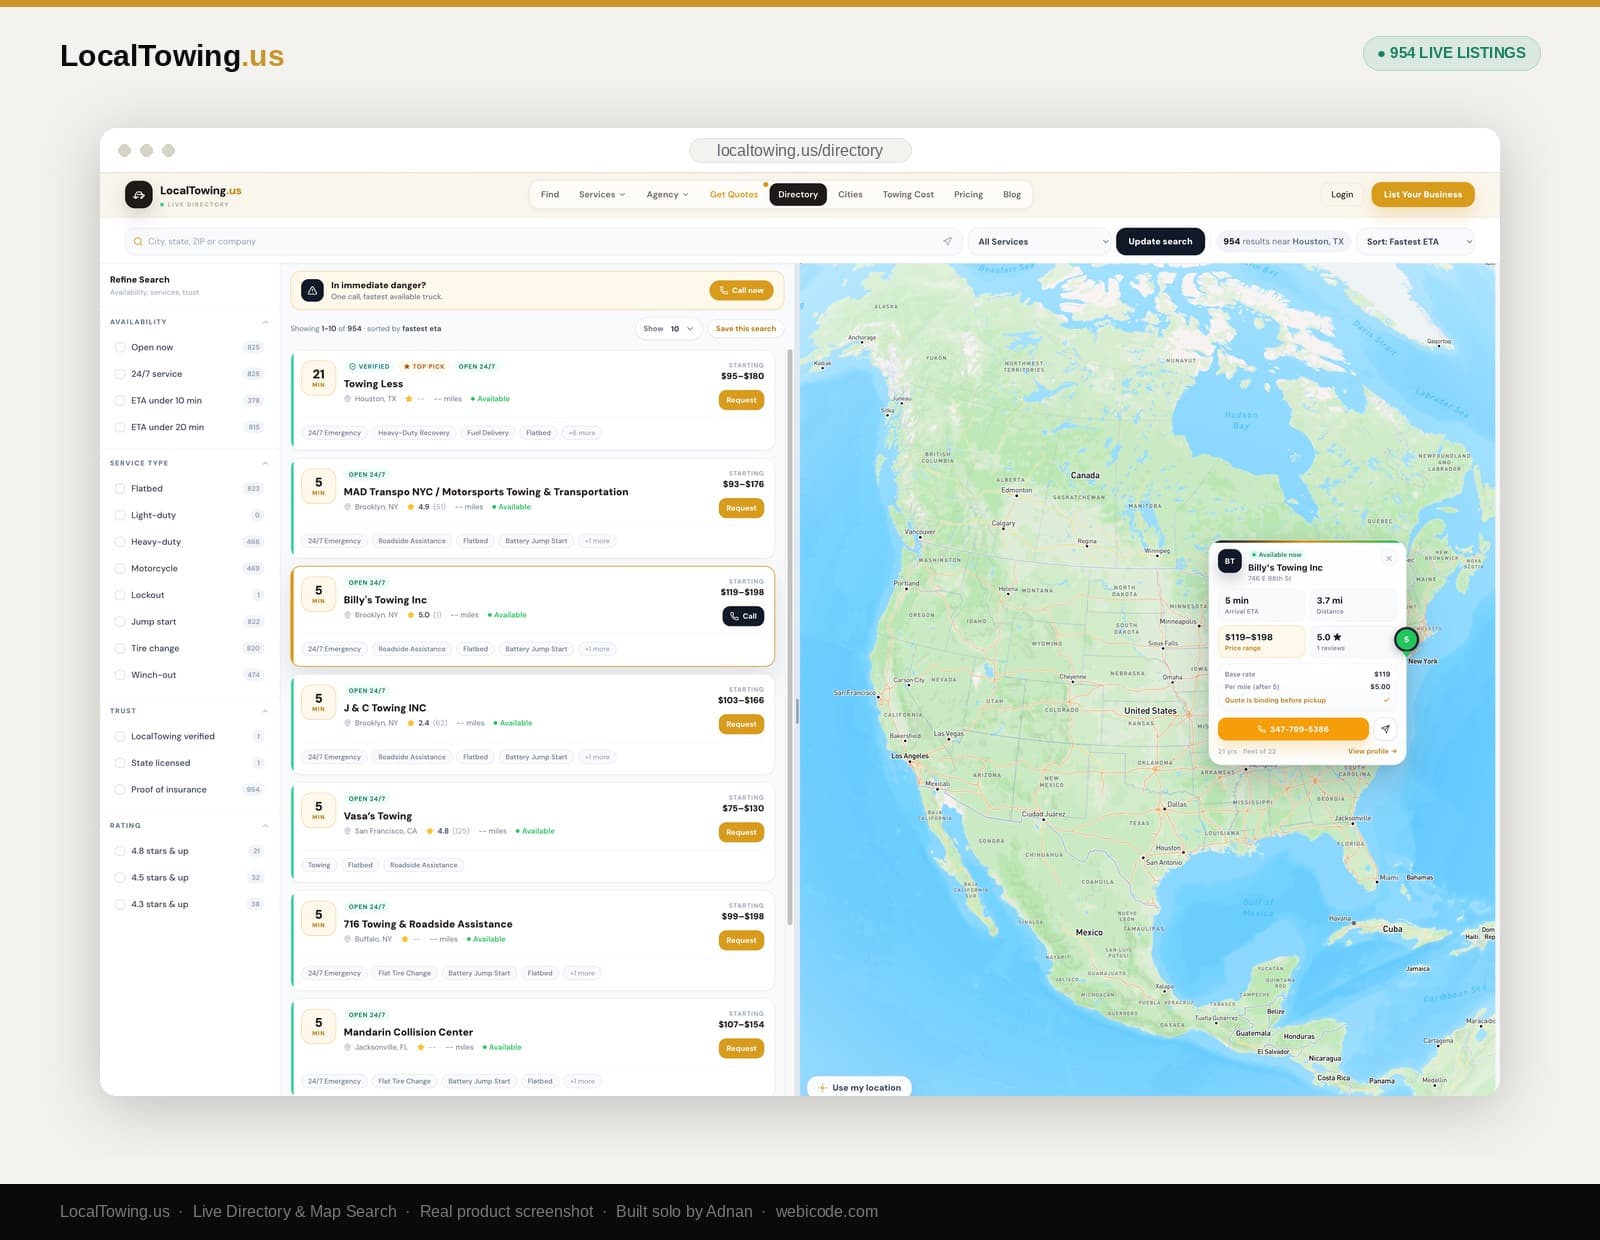This screenshot has width=1600, height=1240.
Task: Click the browser address bar localtowing.us/directory
Action: [800, 150]
